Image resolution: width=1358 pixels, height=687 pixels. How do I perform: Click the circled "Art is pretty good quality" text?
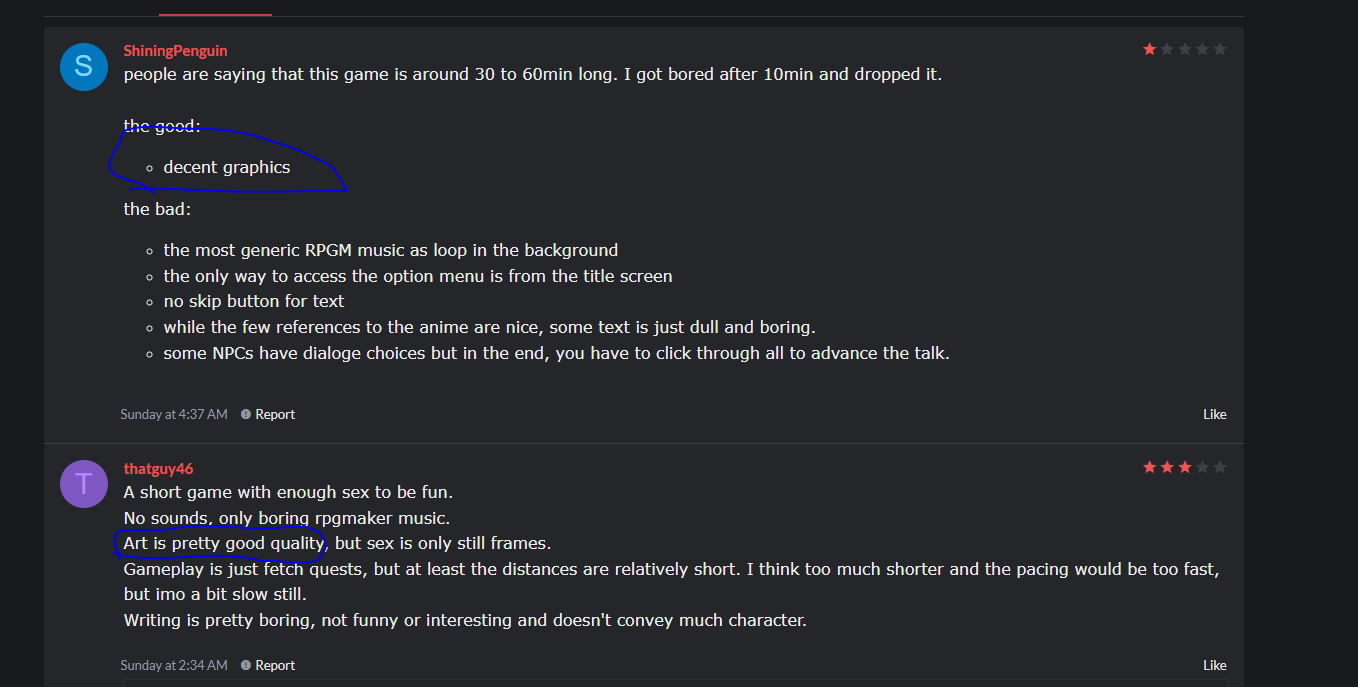click(224, 543)
